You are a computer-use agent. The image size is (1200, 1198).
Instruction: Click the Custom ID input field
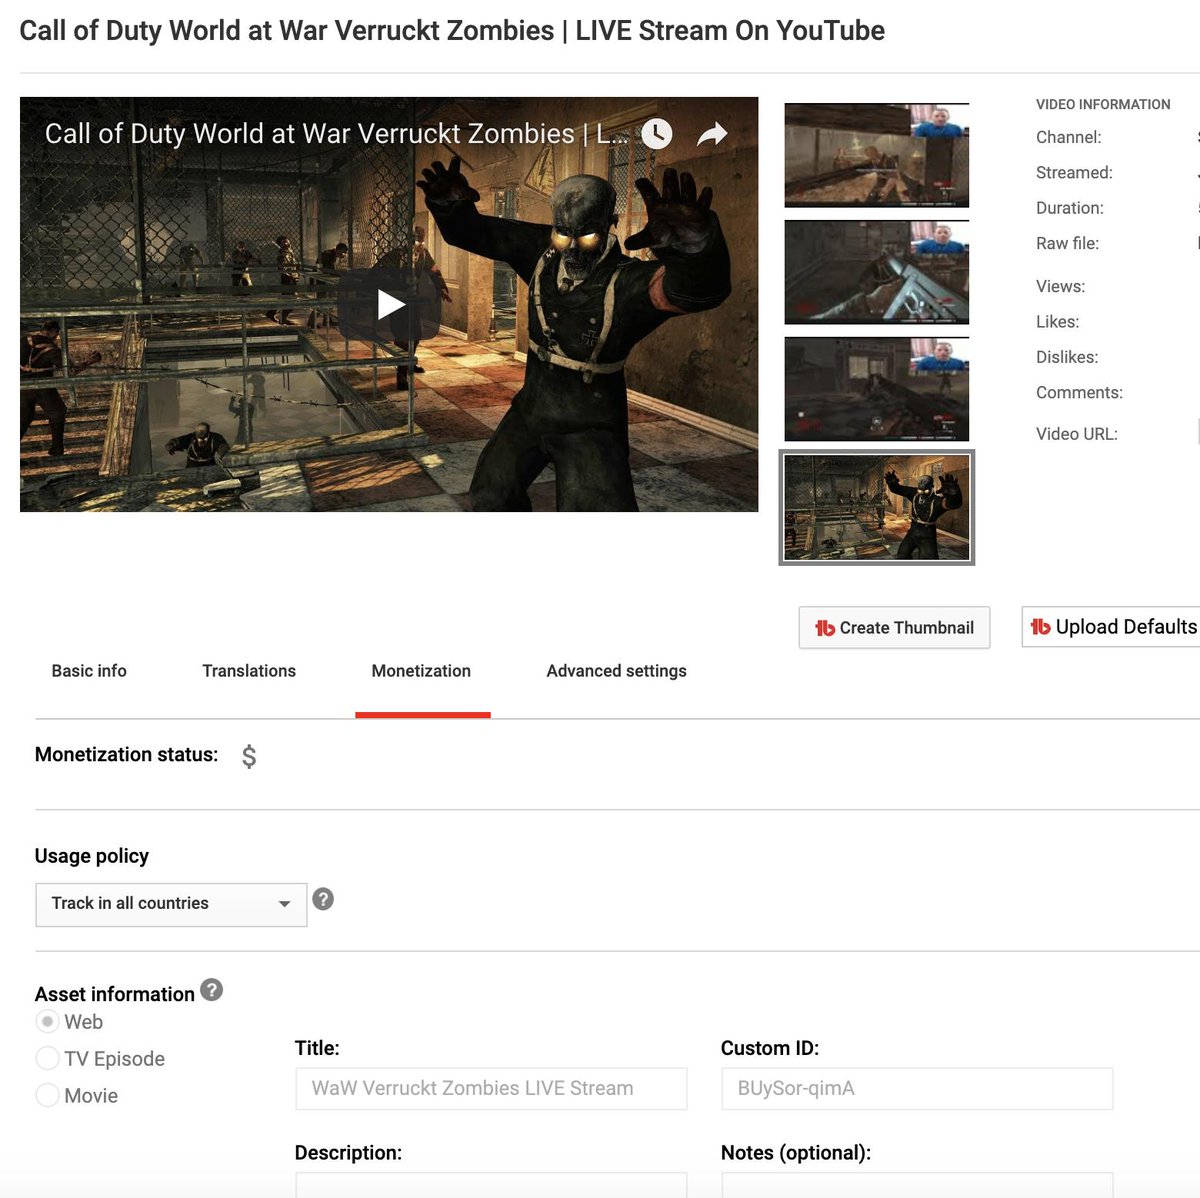[917, 1088]
